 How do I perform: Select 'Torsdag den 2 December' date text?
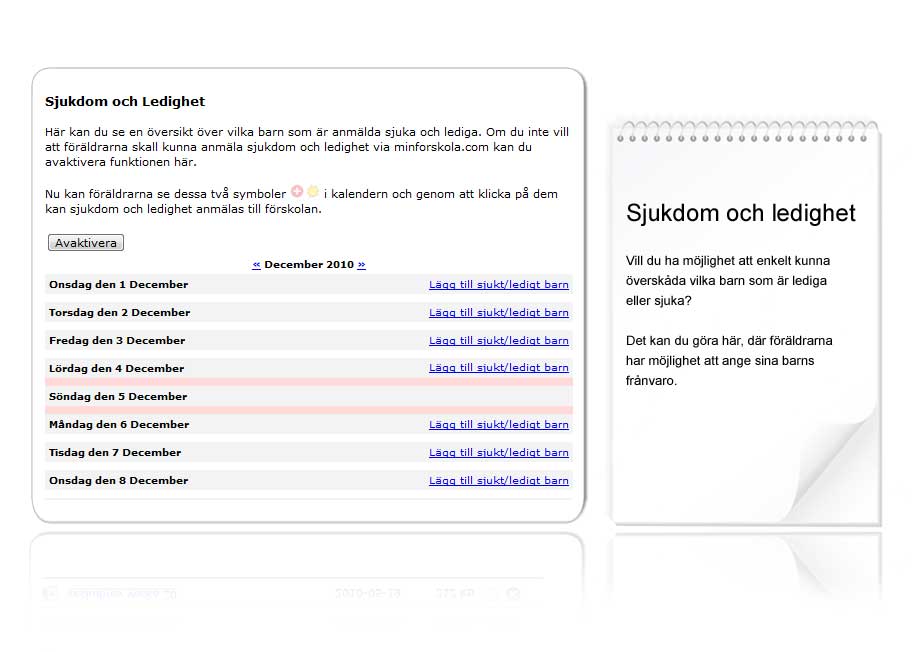point(120,312)
